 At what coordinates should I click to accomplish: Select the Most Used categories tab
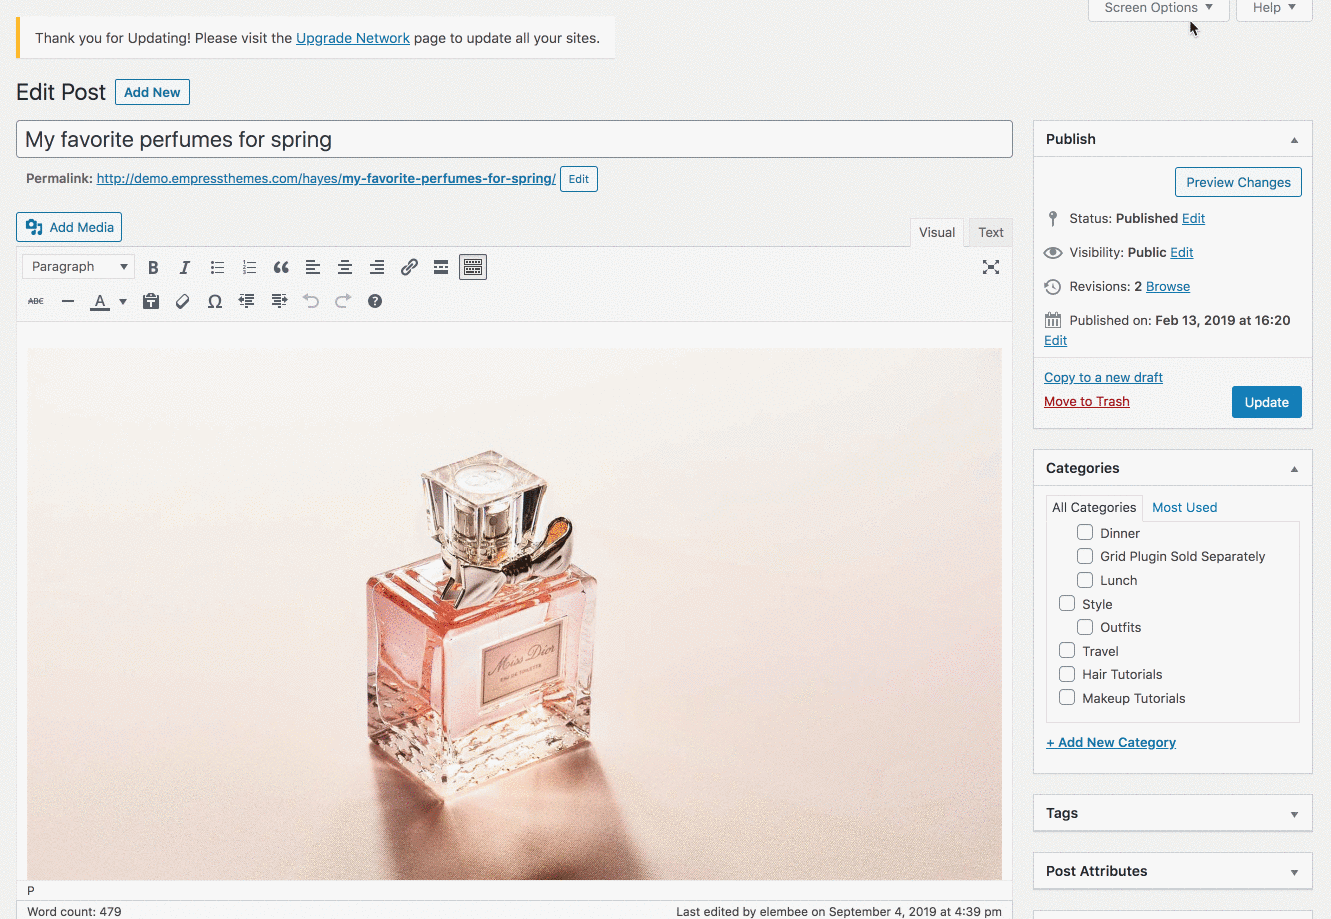1184,508
